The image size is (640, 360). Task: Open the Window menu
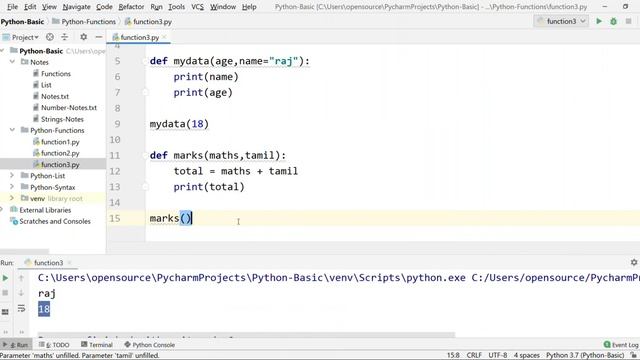pyautogui.click(x=223, y=7)
